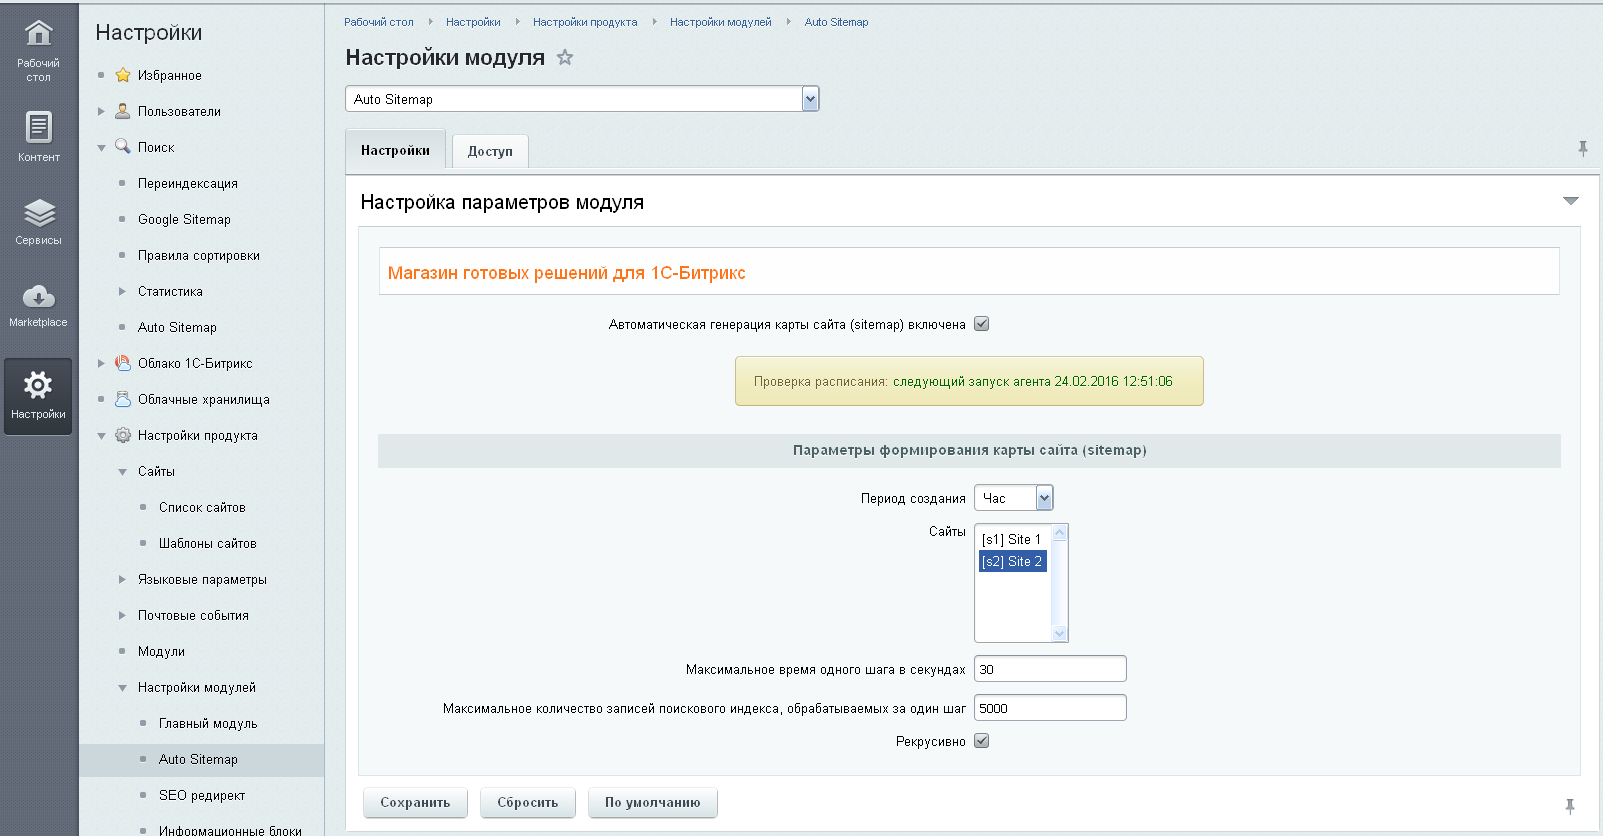The image size is (1603, 836).
Task: Select the Настройки tab
Action: pos(395,150)
